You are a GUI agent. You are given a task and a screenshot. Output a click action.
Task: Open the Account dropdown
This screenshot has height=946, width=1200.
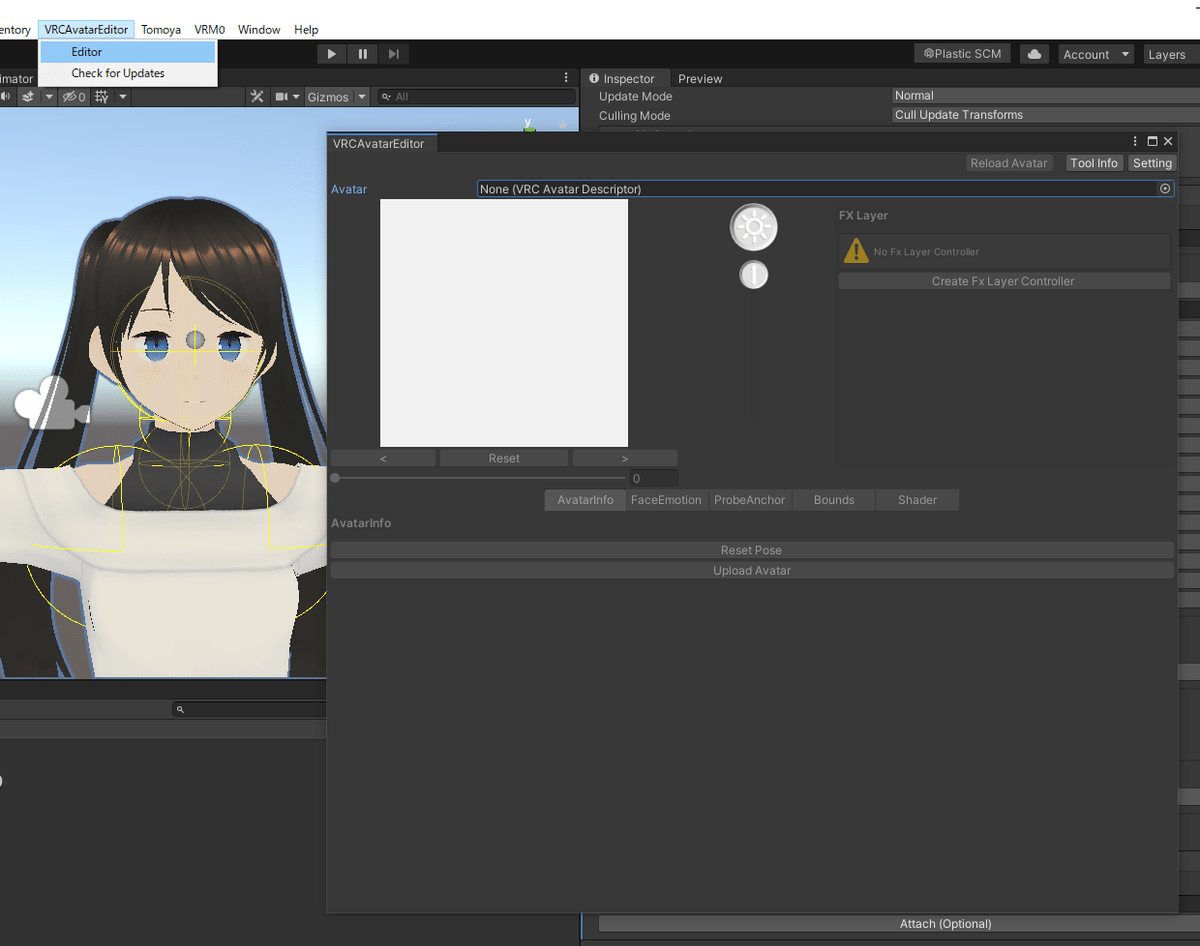pyautogui.click(x=1096, y=54)
